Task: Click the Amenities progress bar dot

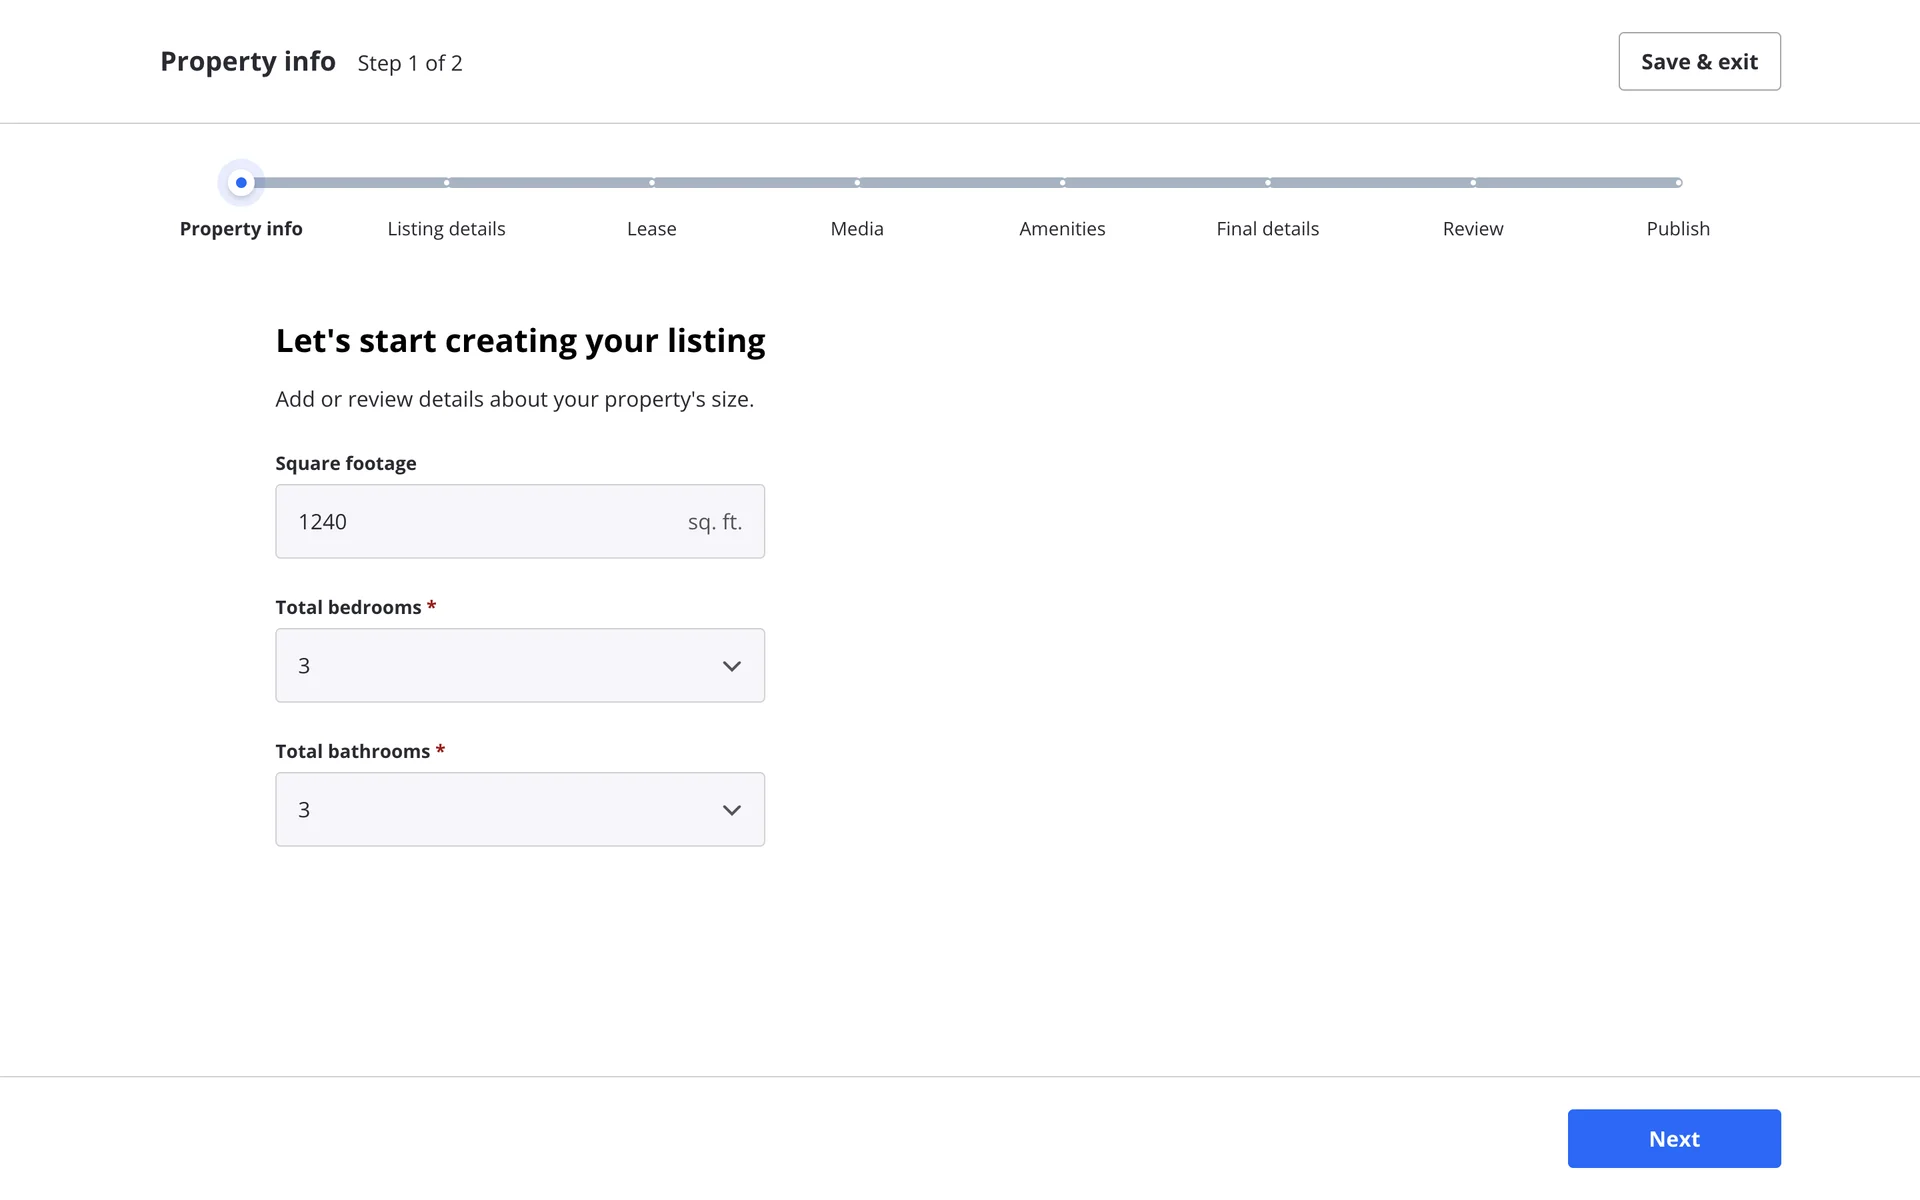Action: (x=1062, y=183)
